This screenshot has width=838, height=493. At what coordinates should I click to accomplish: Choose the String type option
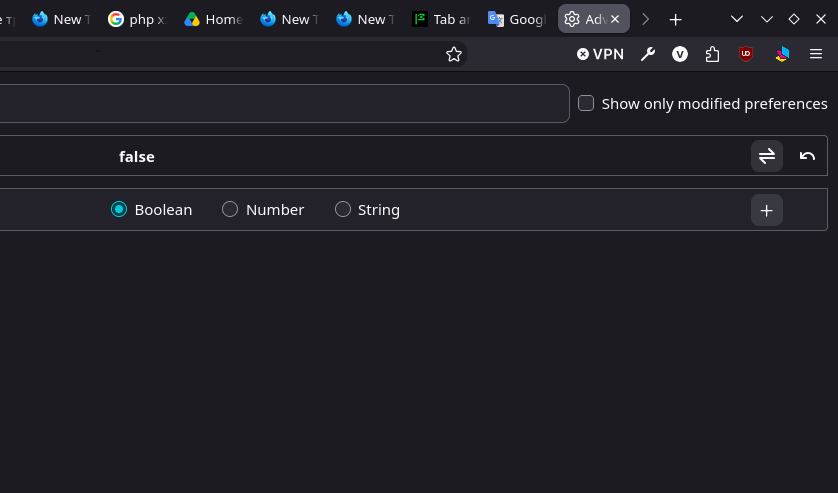[343, 209]
